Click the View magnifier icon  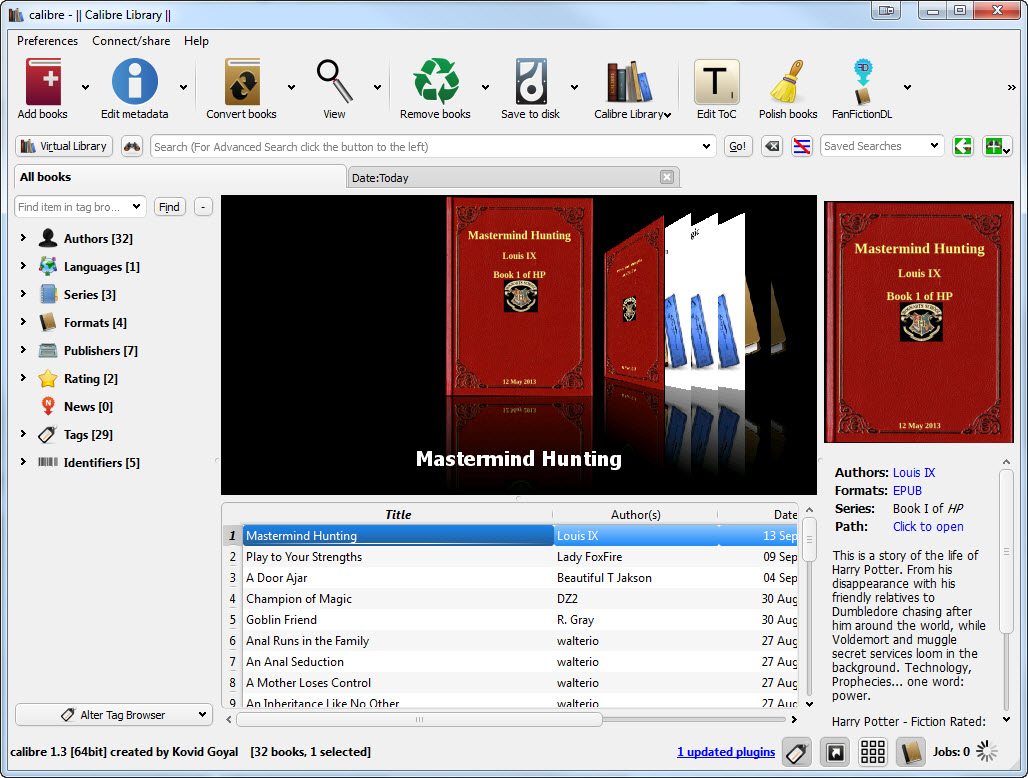[x=334, y=82]
